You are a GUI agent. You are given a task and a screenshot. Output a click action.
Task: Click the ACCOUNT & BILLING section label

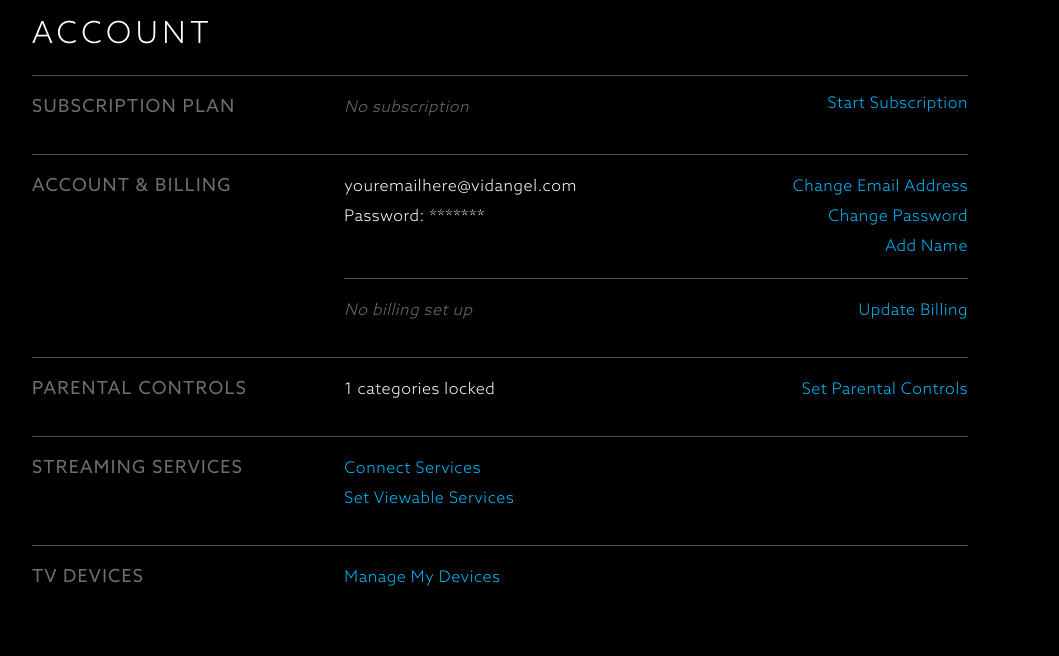point(131,185)
